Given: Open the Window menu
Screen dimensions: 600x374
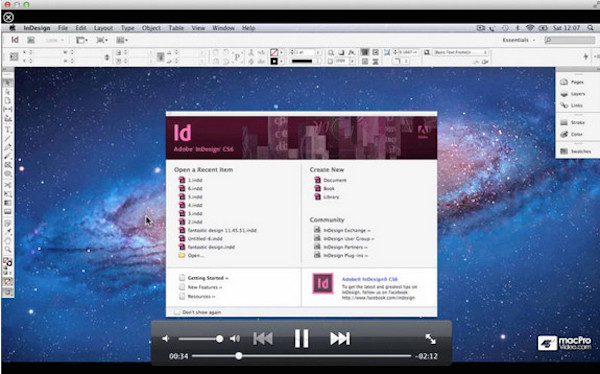Looking at the screenshot, I should tap(223, 28).
